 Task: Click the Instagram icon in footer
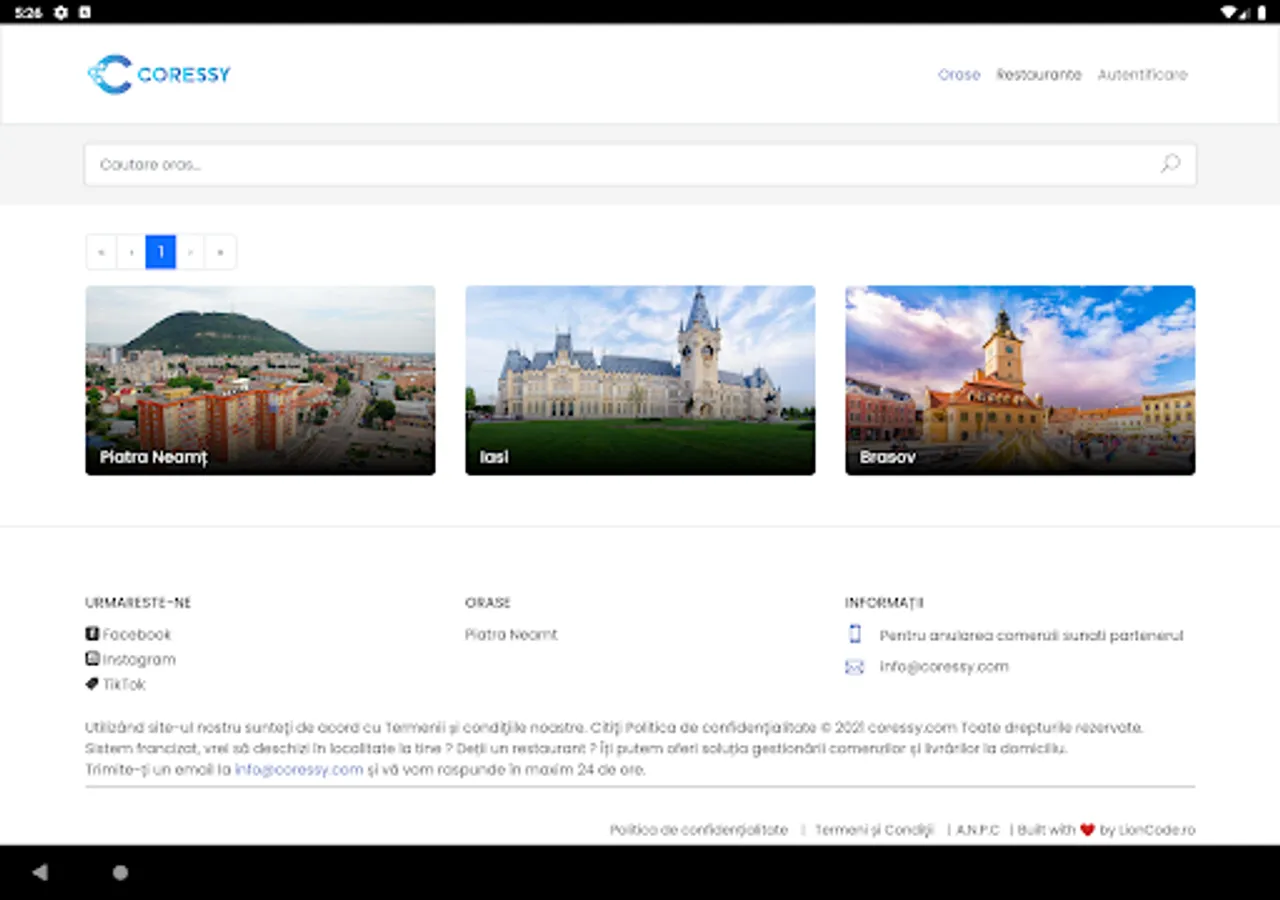point(92,659)
